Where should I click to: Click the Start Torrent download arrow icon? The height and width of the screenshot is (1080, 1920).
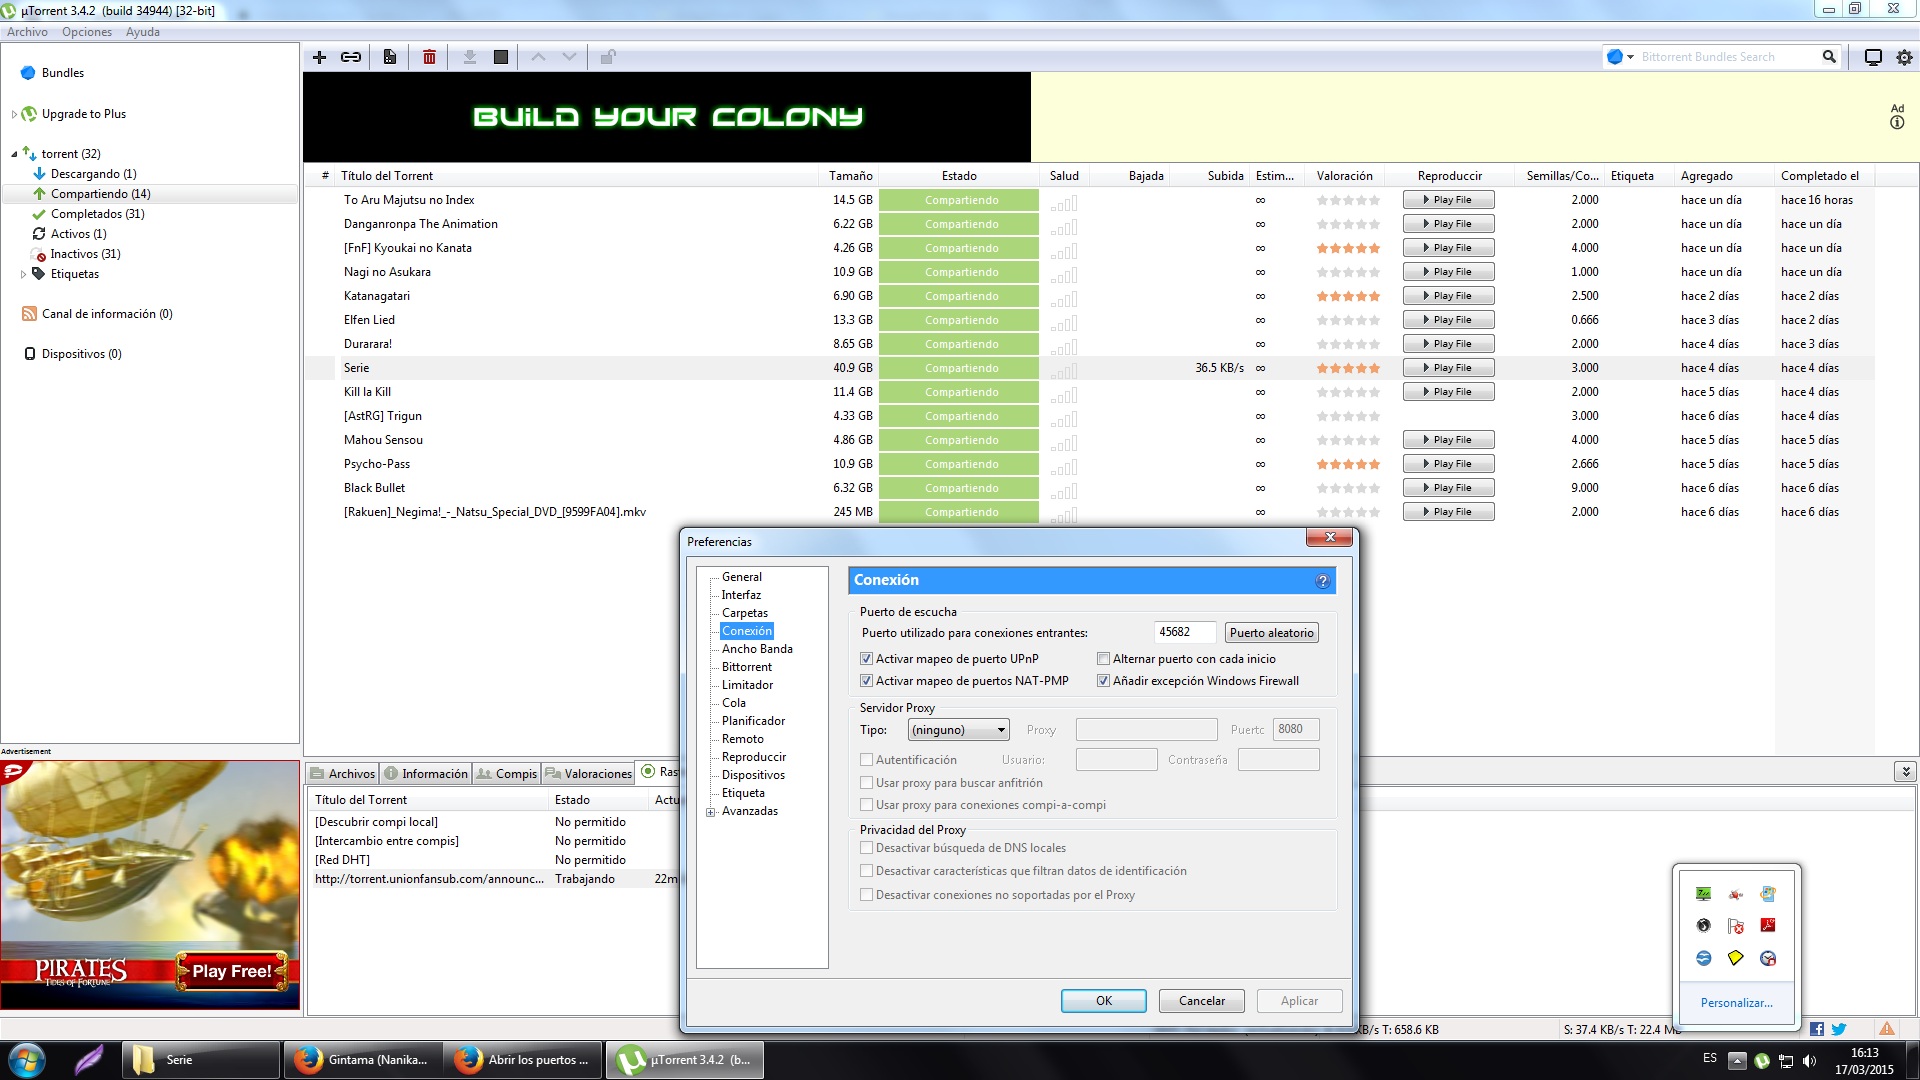point(469,57)
